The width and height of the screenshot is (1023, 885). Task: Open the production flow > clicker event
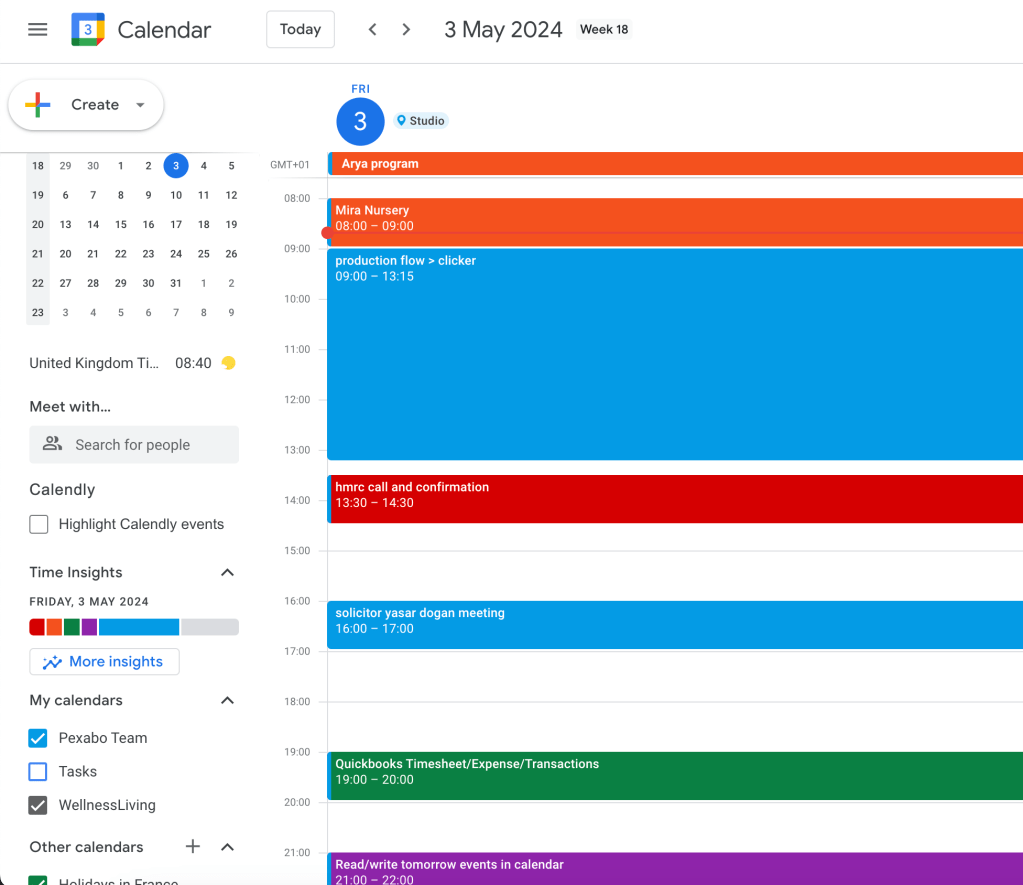(x=675, y=354)
